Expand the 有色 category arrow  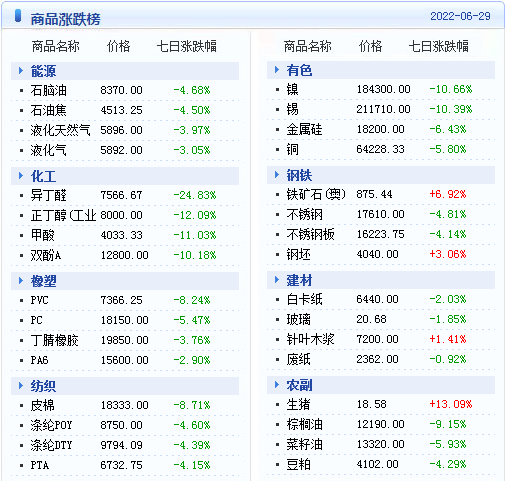pos(277,70)
